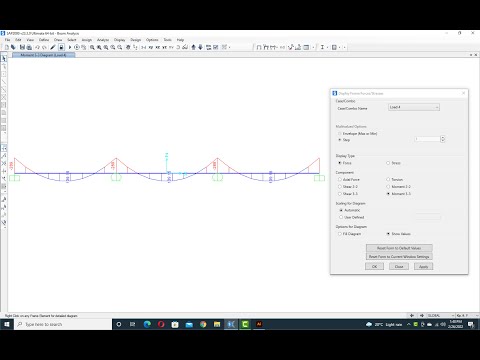Click the user defined scale factor field
This screenshot has width=480, height=360.
coord(428,217)
